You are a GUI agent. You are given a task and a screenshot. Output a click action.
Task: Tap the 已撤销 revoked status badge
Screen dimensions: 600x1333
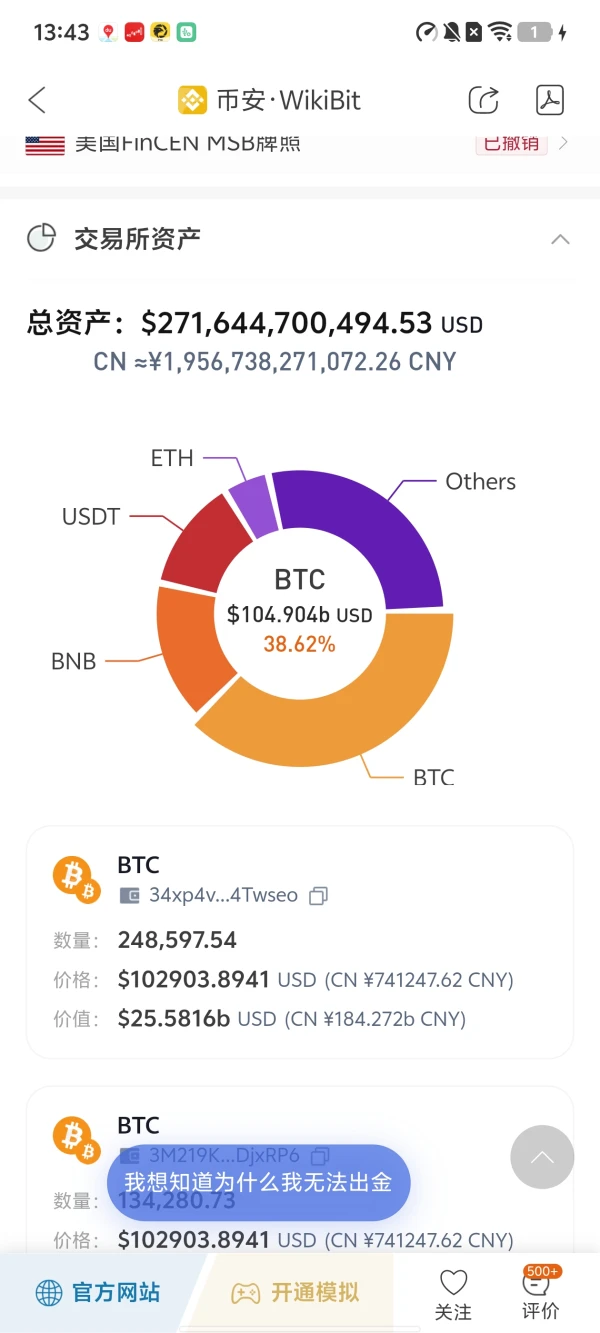tap(511, 143)
